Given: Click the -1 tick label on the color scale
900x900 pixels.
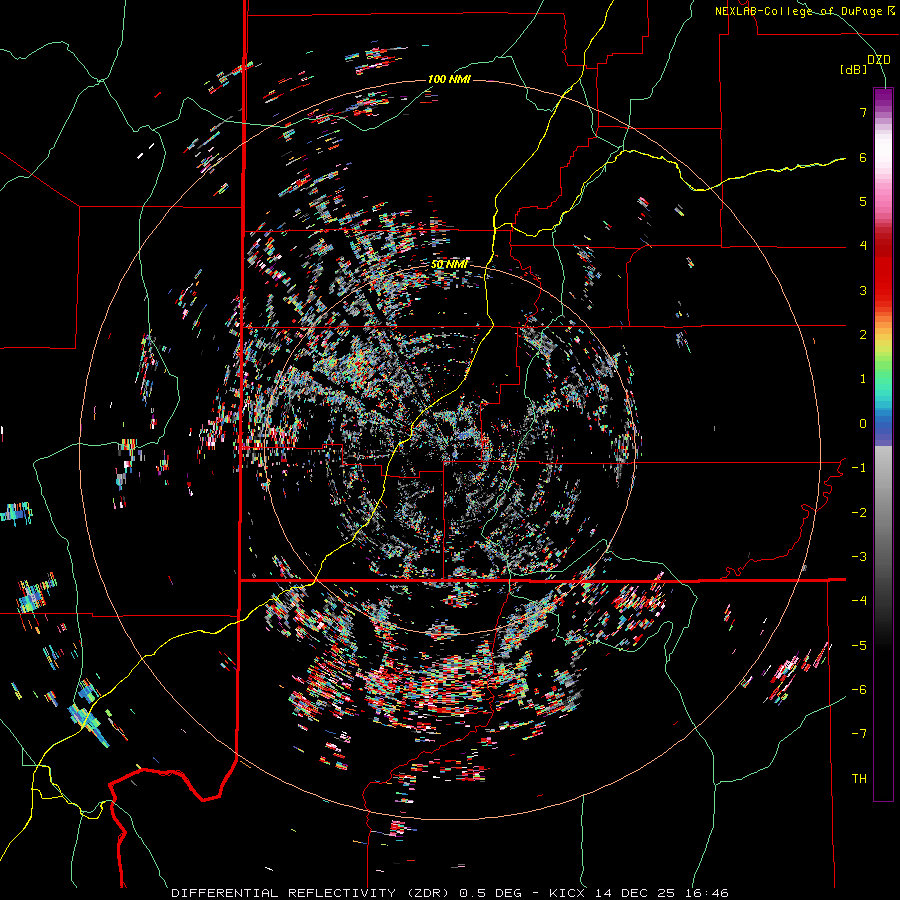Looking at the screenshot, I should tap(859, 468).
